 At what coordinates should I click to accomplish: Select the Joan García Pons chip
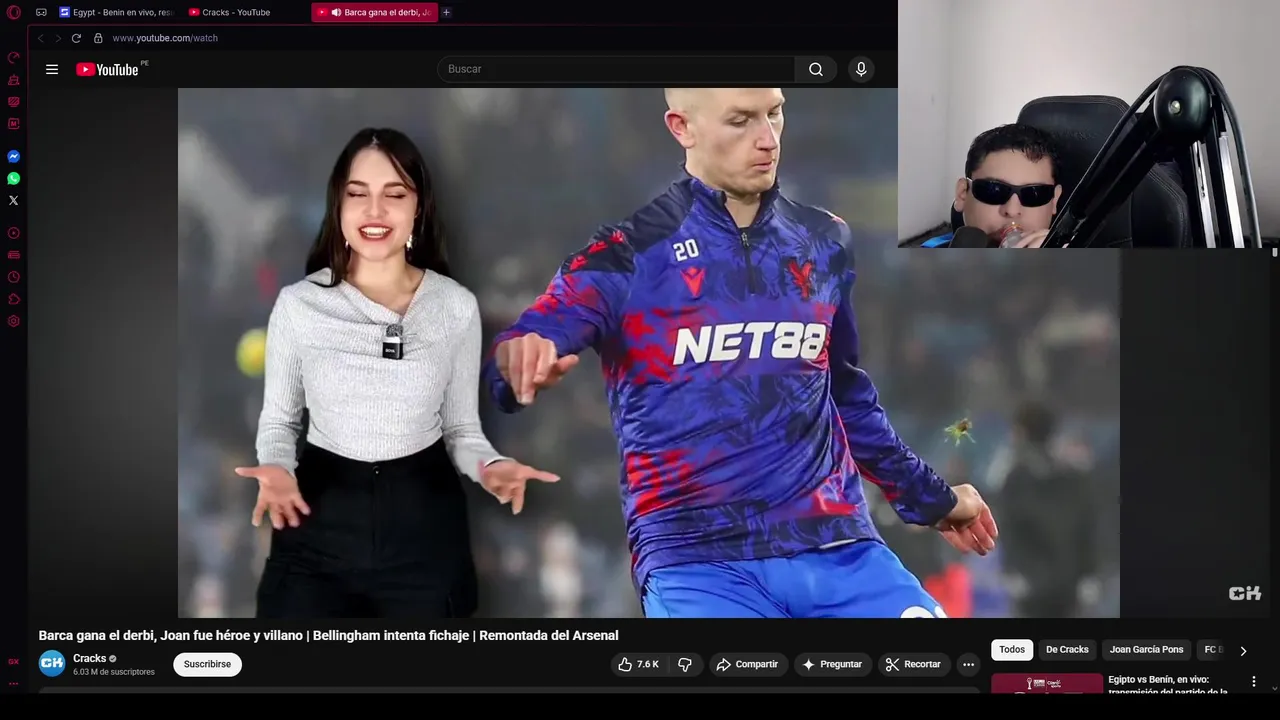coord(1146,650)
